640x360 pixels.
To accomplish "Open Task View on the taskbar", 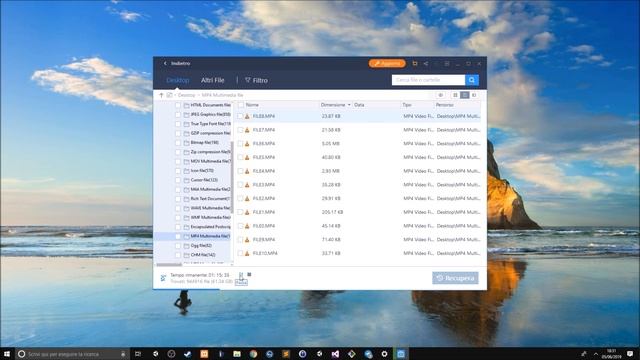I will pyautogui.click(x=138, y=354).
